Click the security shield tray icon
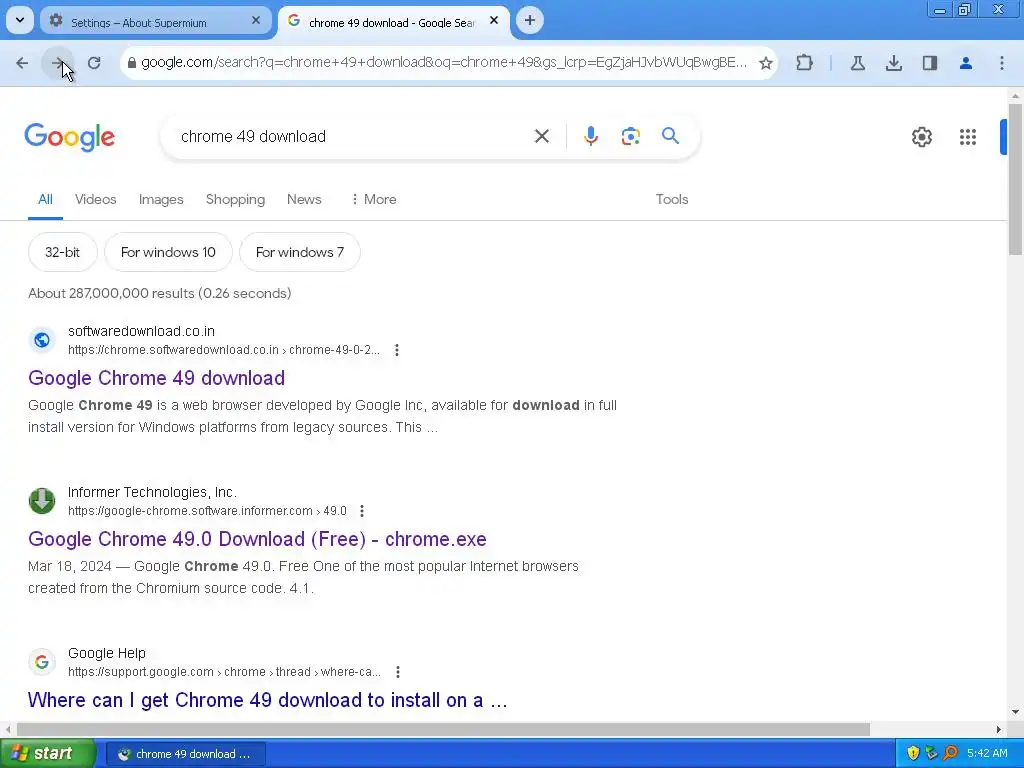1024x768 pixels. click(913, 754)
